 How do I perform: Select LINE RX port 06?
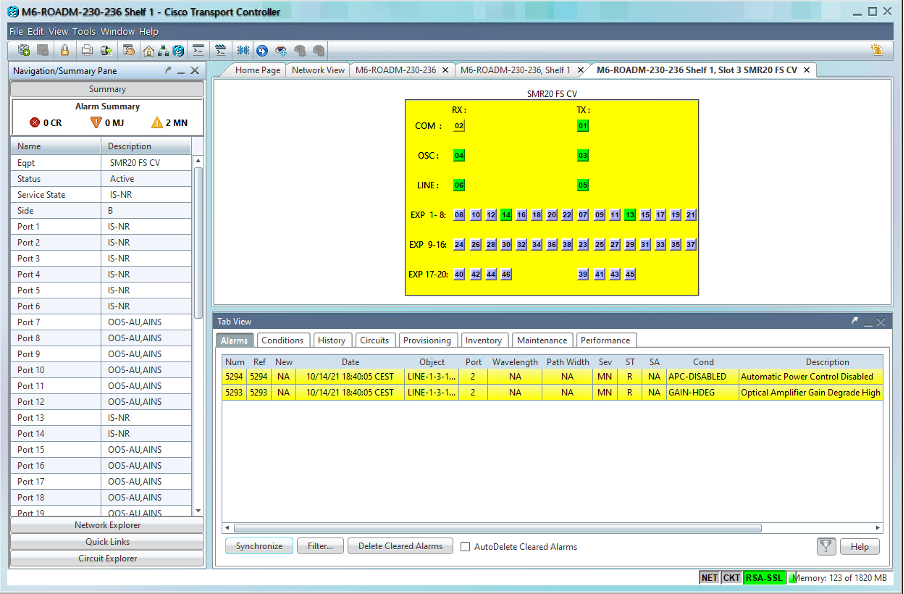coord(459,185)
